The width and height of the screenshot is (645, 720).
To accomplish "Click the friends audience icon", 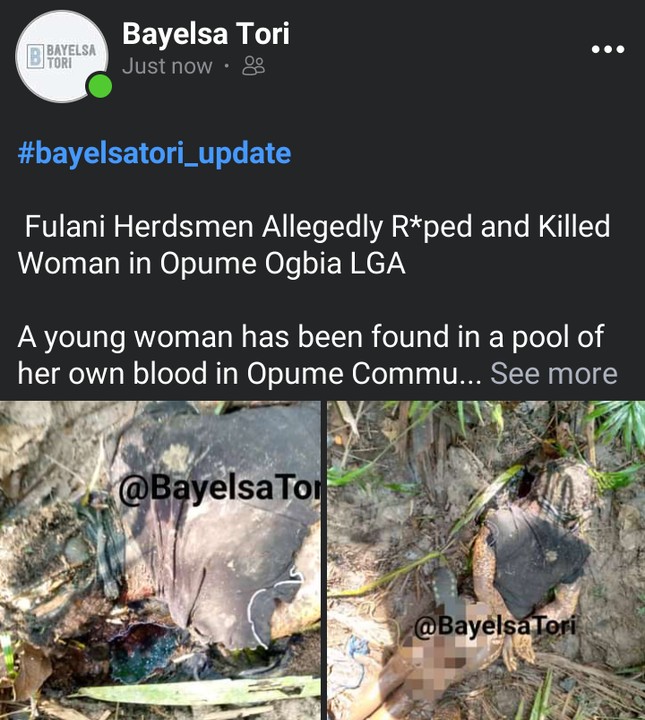I will 254,67.
